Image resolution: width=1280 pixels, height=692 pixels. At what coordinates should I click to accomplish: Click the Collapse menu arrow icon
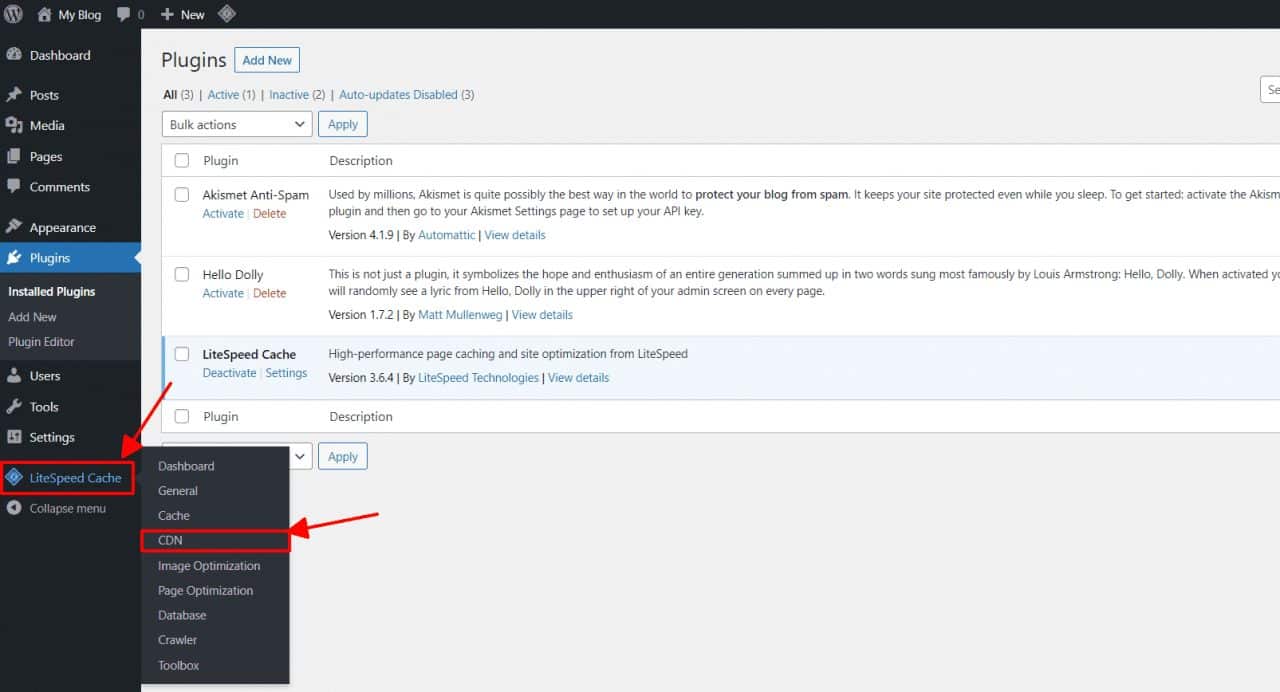[14, 508]
